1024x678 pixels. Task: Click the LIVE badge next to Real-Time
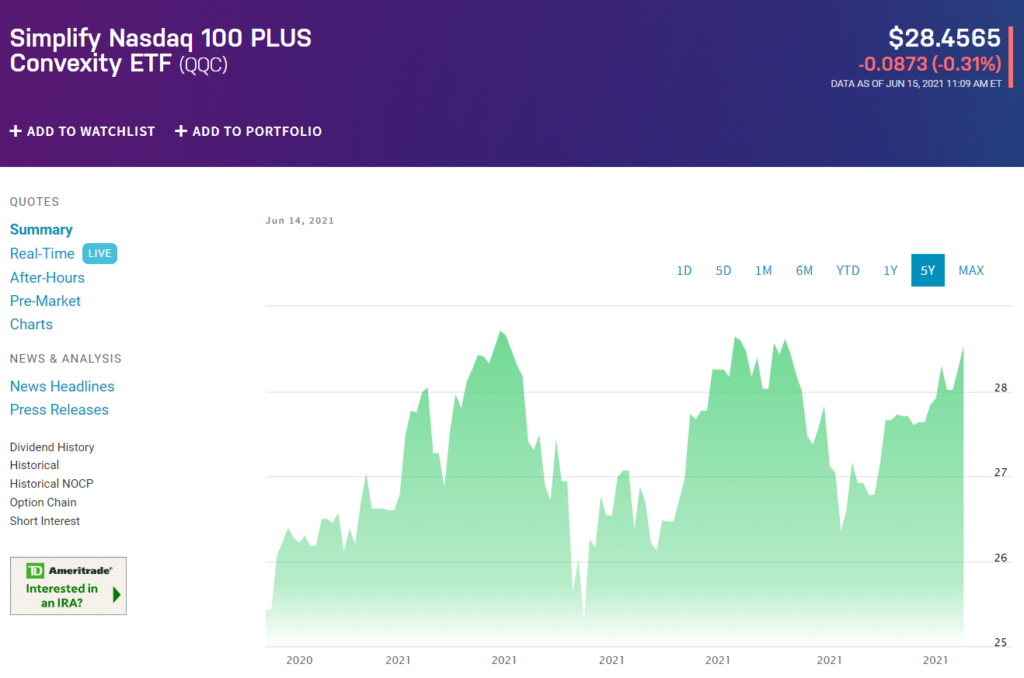100,254
